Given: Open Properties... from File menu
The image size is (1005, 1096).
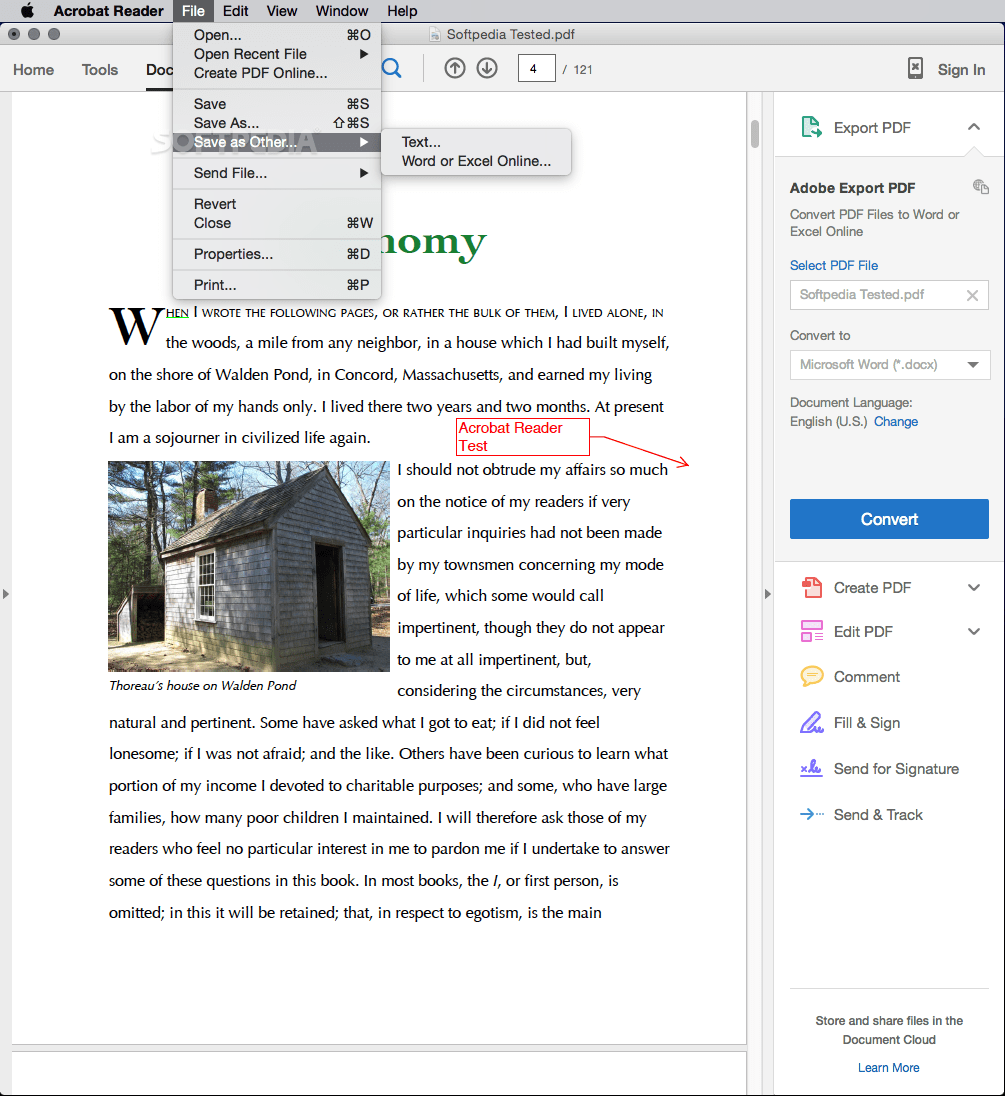Looking at the screenshot, I should 277,254.
